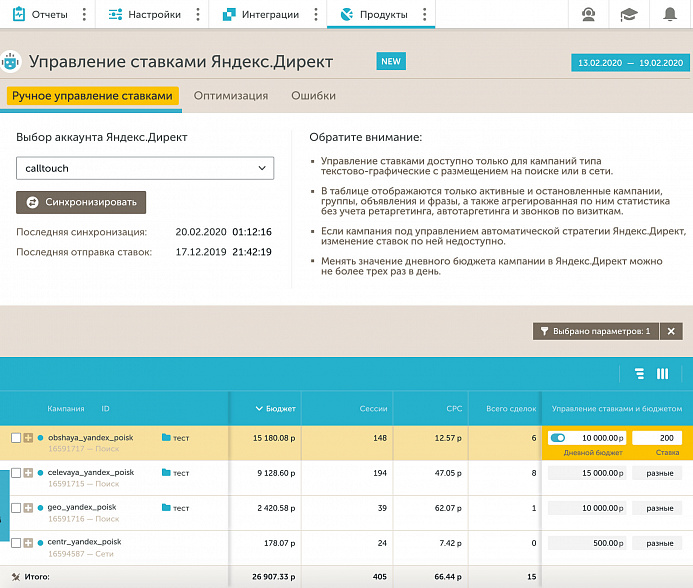Open the graduation cap training icon
This screenshot has height=588, width=693.
(628, 15)
